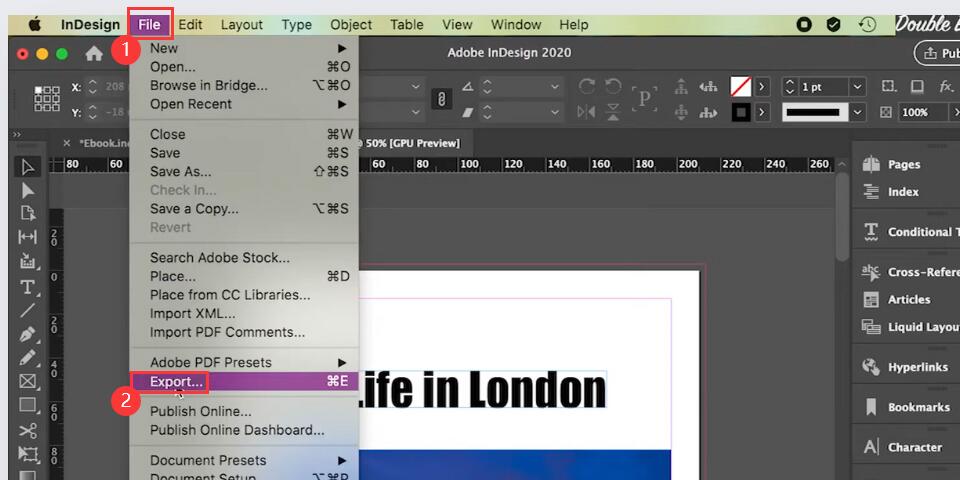960x480 pixels.
Task: Open the Open Recent submenu
Action: pyautogui.click(x=244, y=104)
